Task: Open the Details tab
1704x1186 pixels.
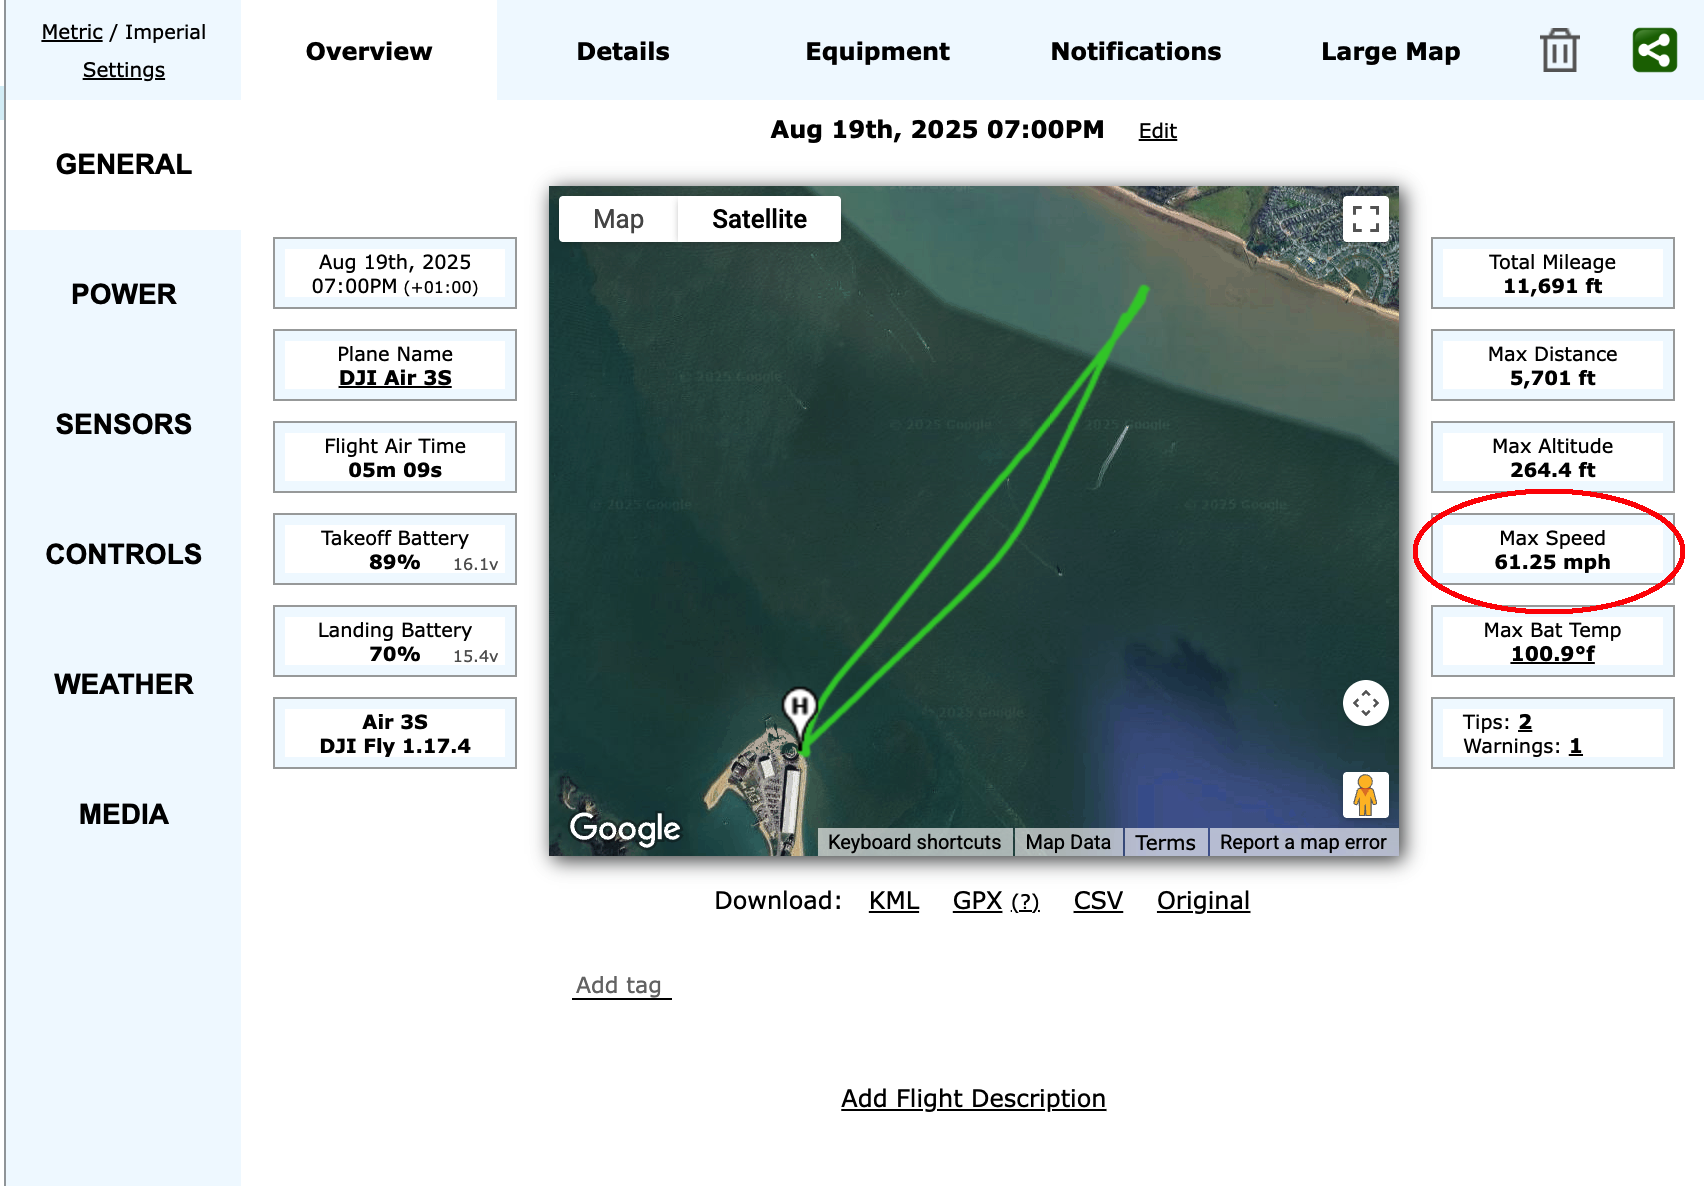Action: tap(623, 51)
